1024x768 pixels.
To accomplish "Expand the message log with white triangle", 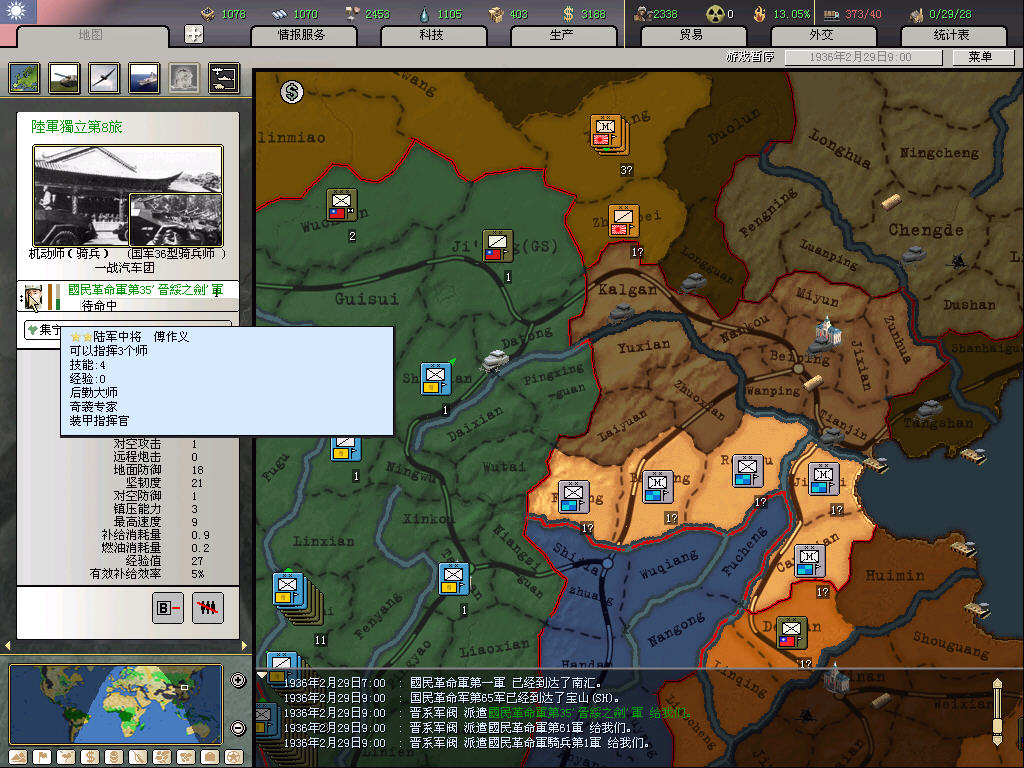I will pos(263,675).
